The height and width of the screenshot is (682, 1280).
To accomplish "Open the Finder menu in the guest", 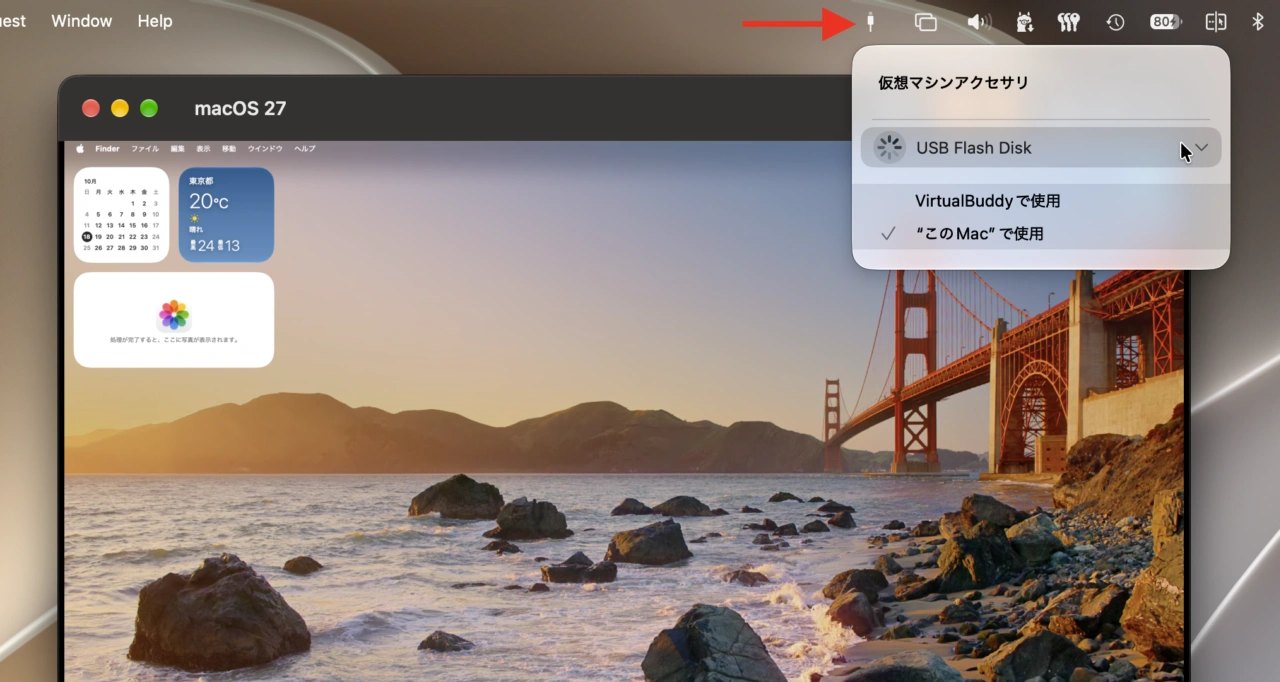I will 107,149.
